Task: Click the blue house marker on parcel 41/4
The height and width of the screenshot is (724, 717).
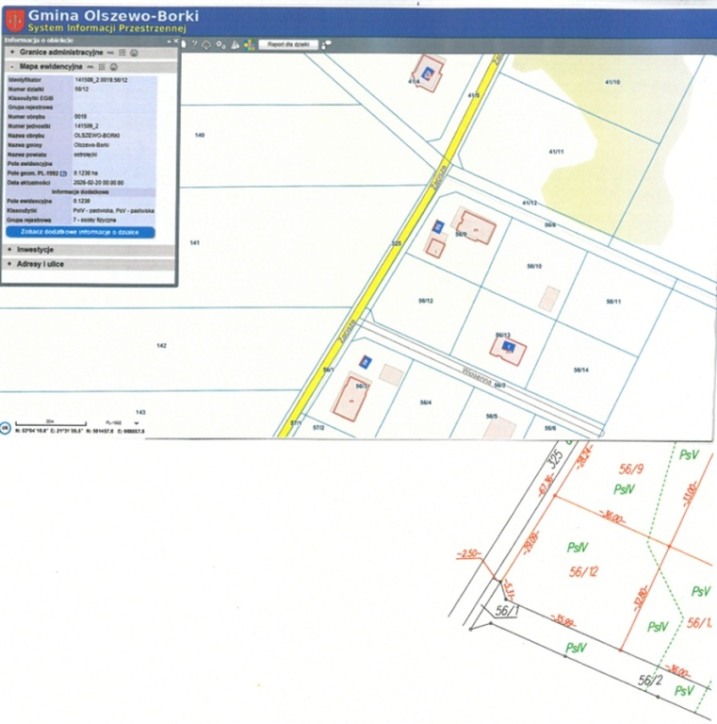Action: pyautogui.click(x=430, y=72)
